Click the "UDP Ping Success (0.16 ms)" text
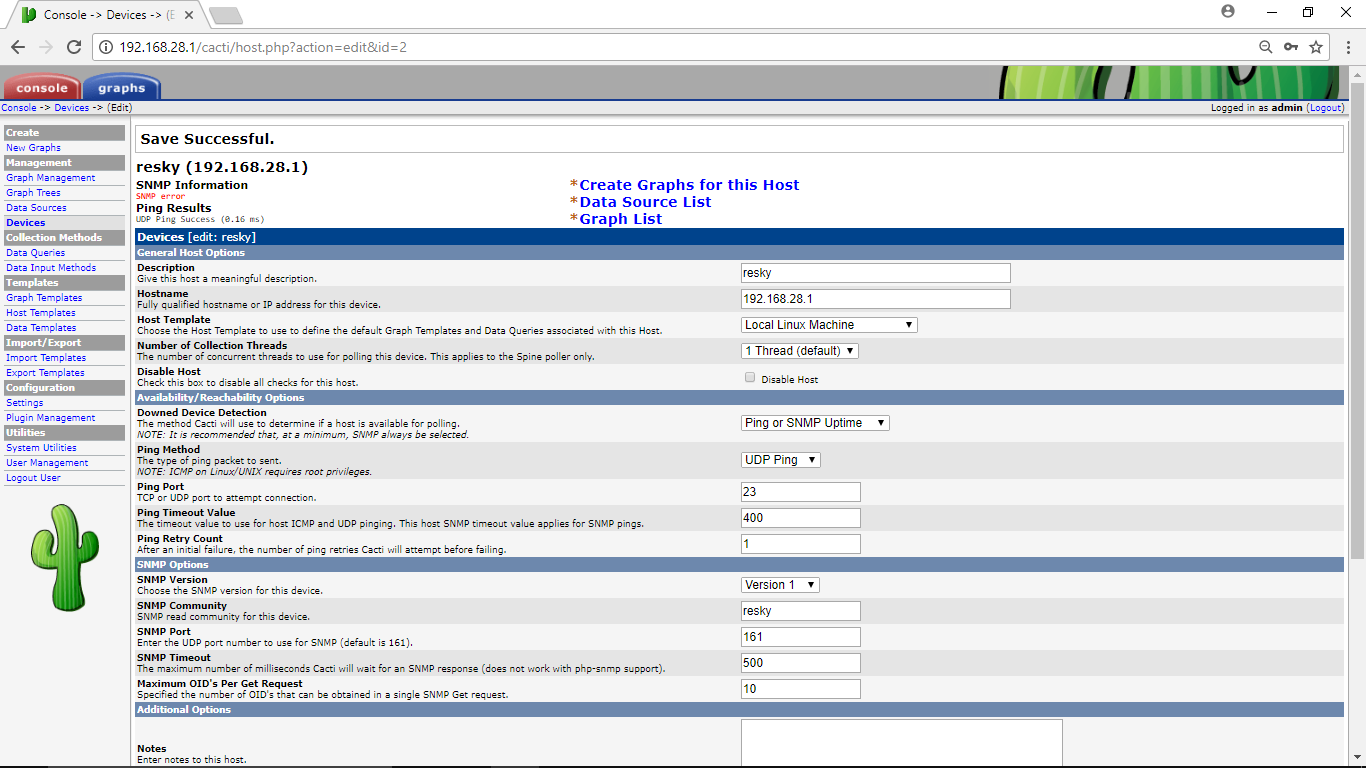Image resolution: width=1366 pixels, height=768 pixels. pyautogui.click(x=200, y=219)
